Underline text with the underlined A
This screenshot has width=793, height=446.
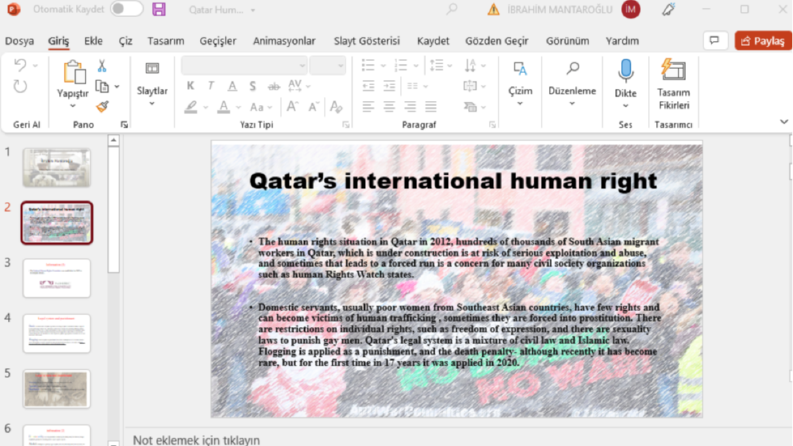(x=232, y=86)
